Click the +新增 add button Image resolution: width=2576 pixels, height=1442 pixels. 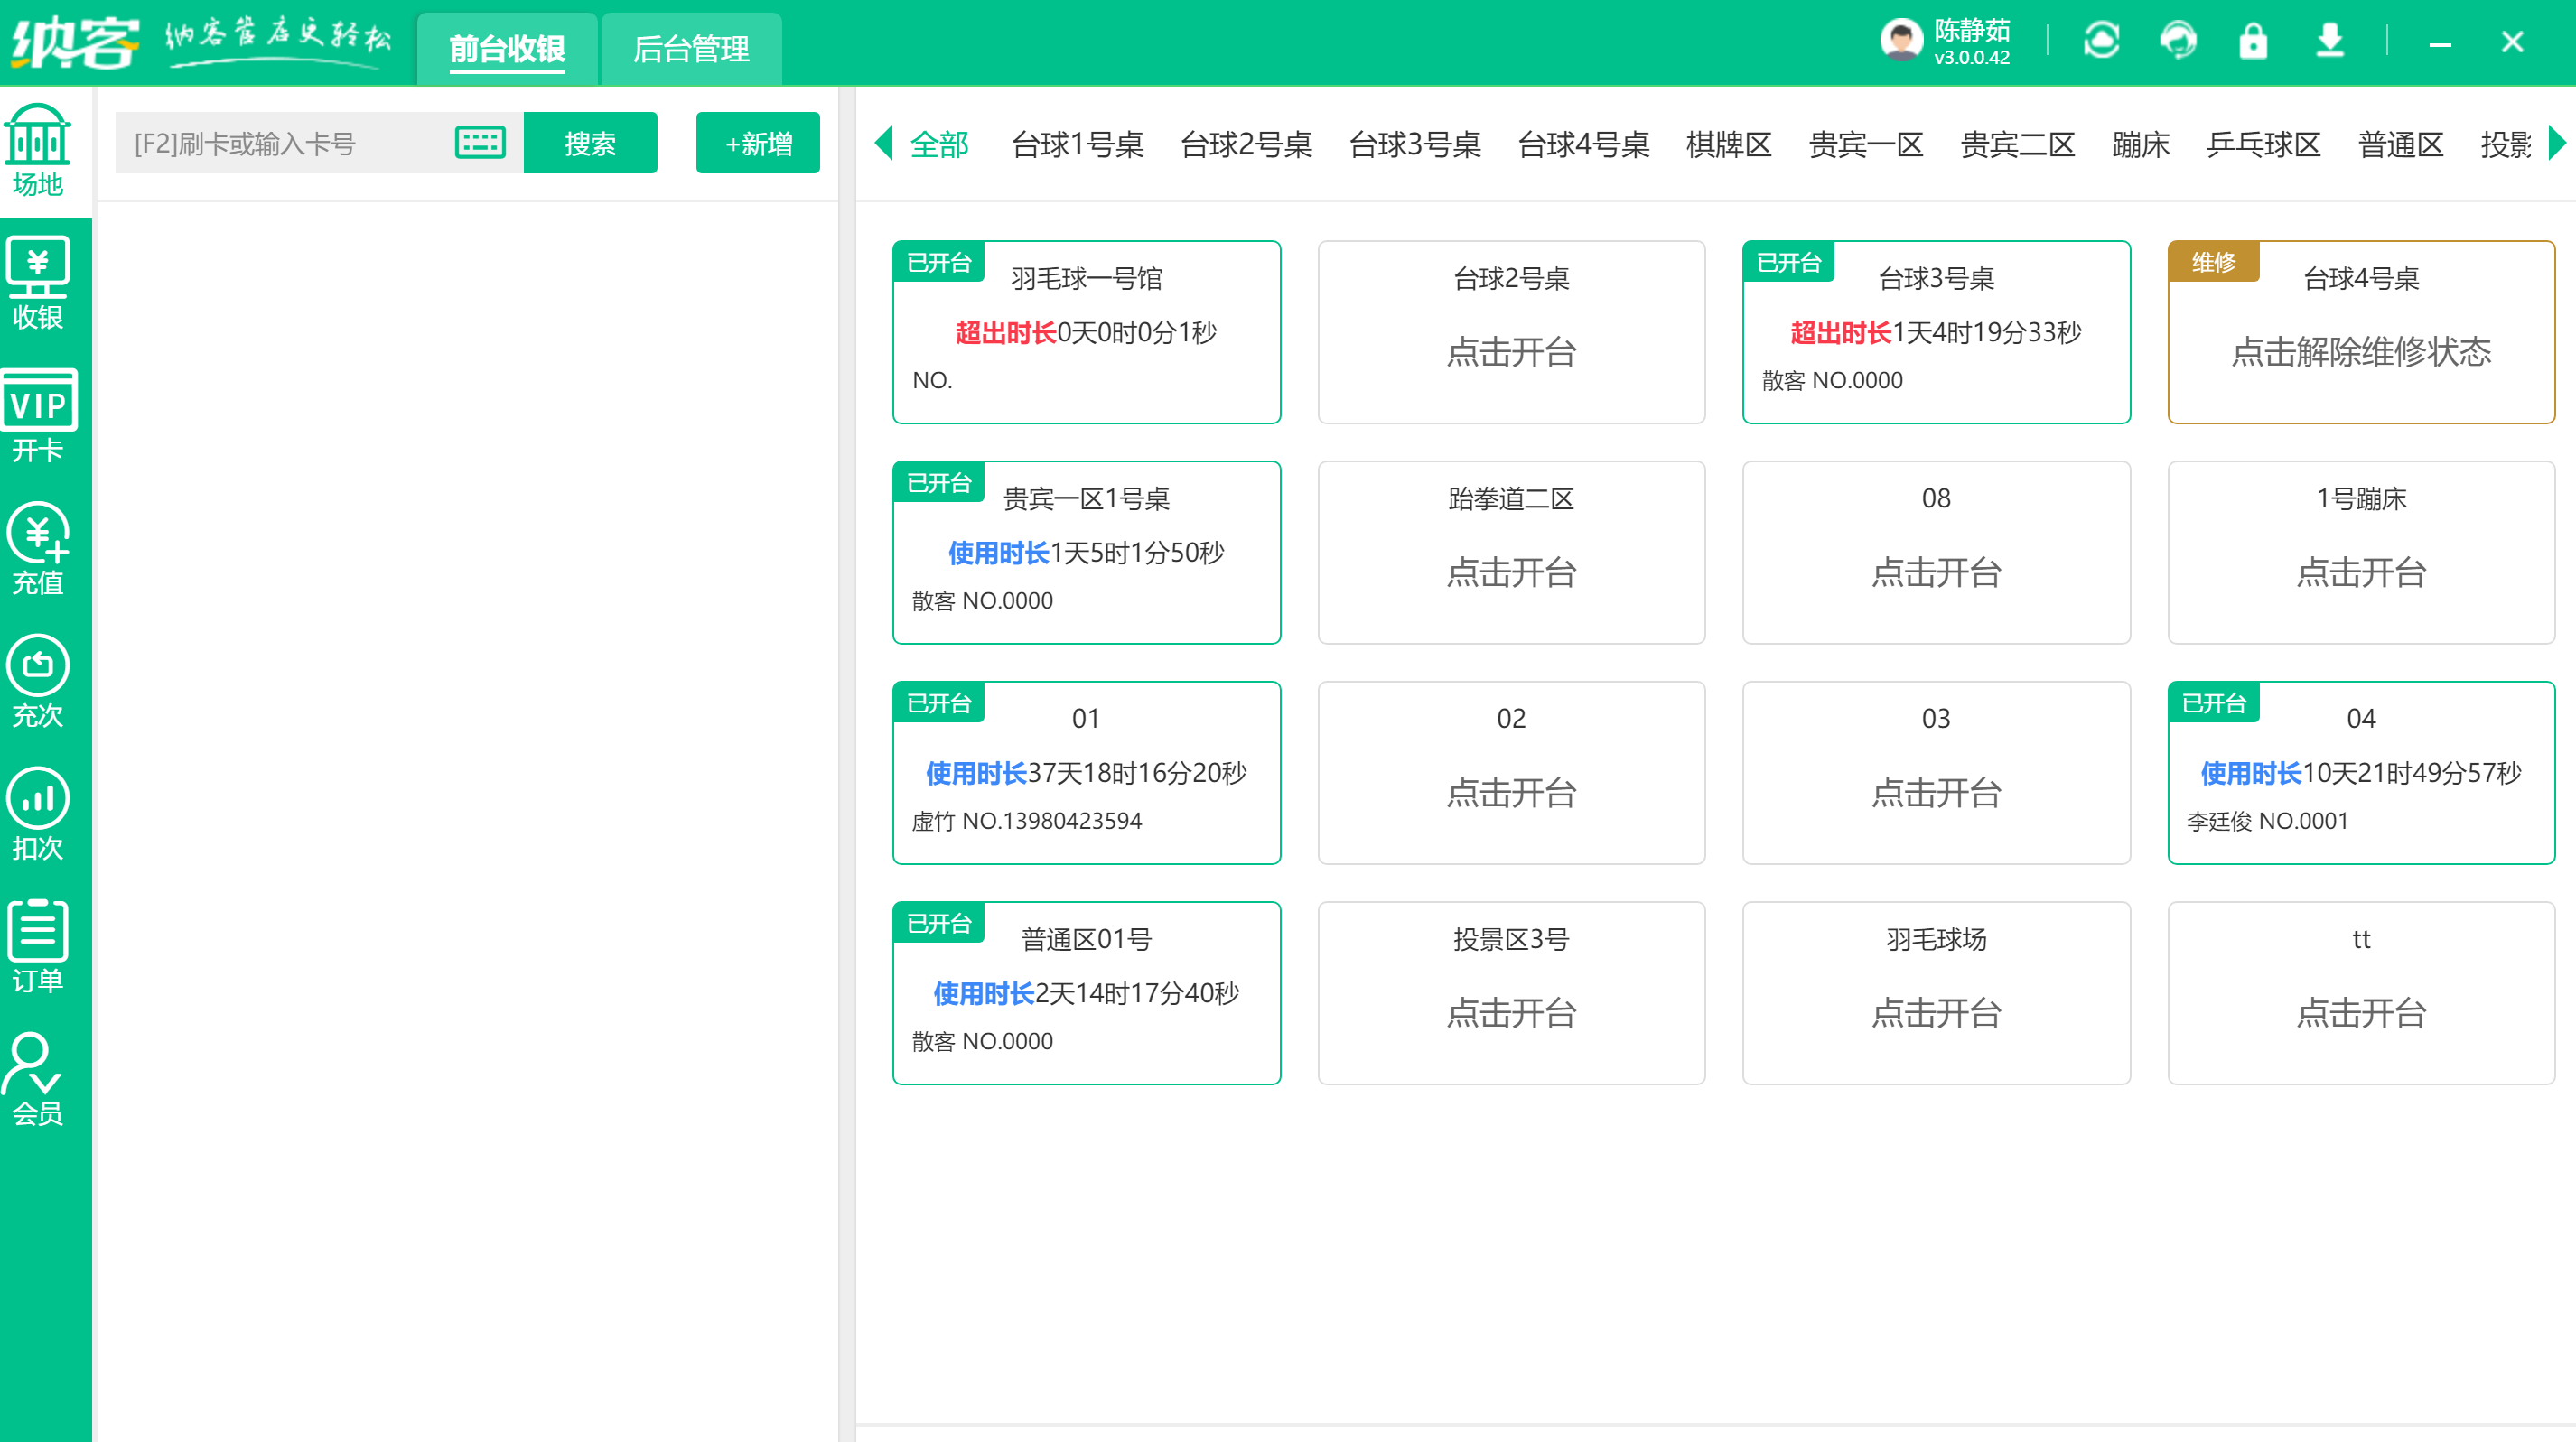point(757,142)
